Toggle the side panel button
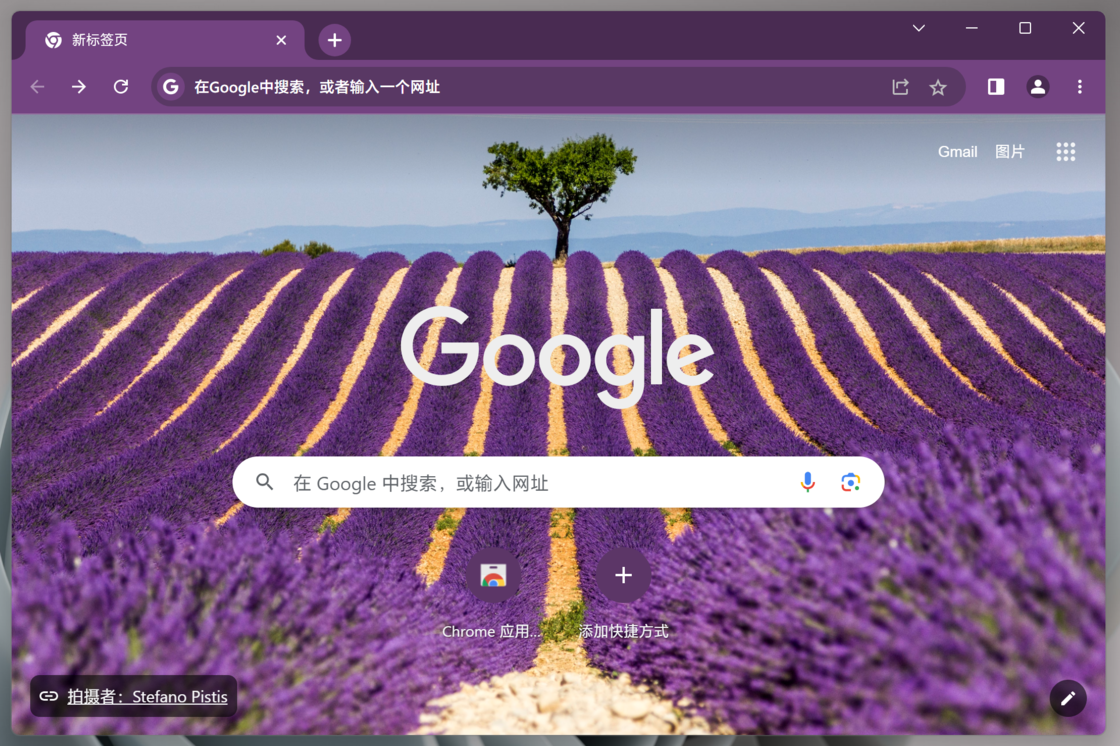Screen dimensions: 1120x746 (996, 87)
